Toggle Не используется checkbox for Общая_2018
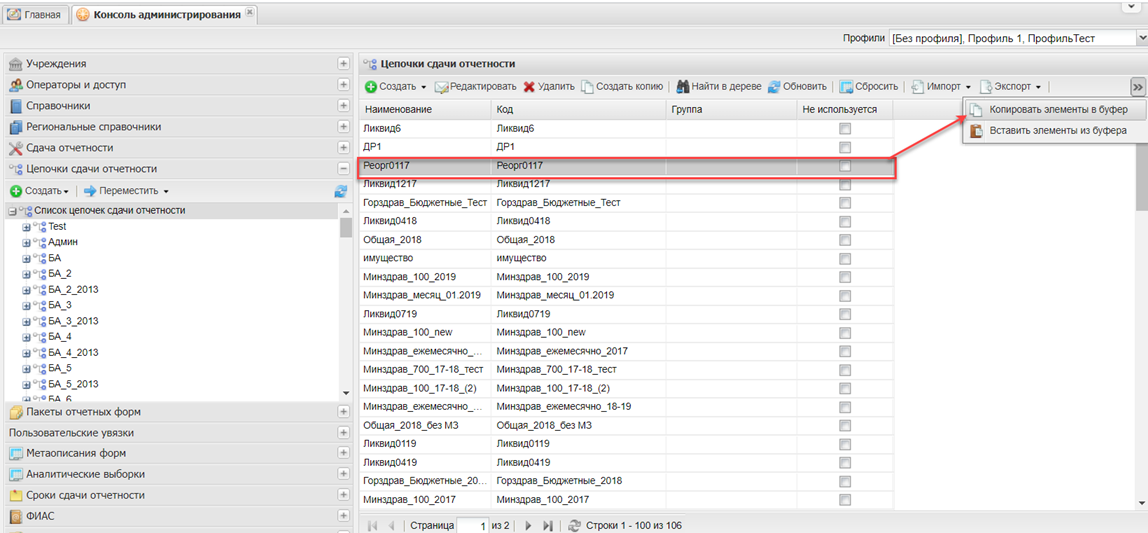1148x533 pixels. pos(845,239)
